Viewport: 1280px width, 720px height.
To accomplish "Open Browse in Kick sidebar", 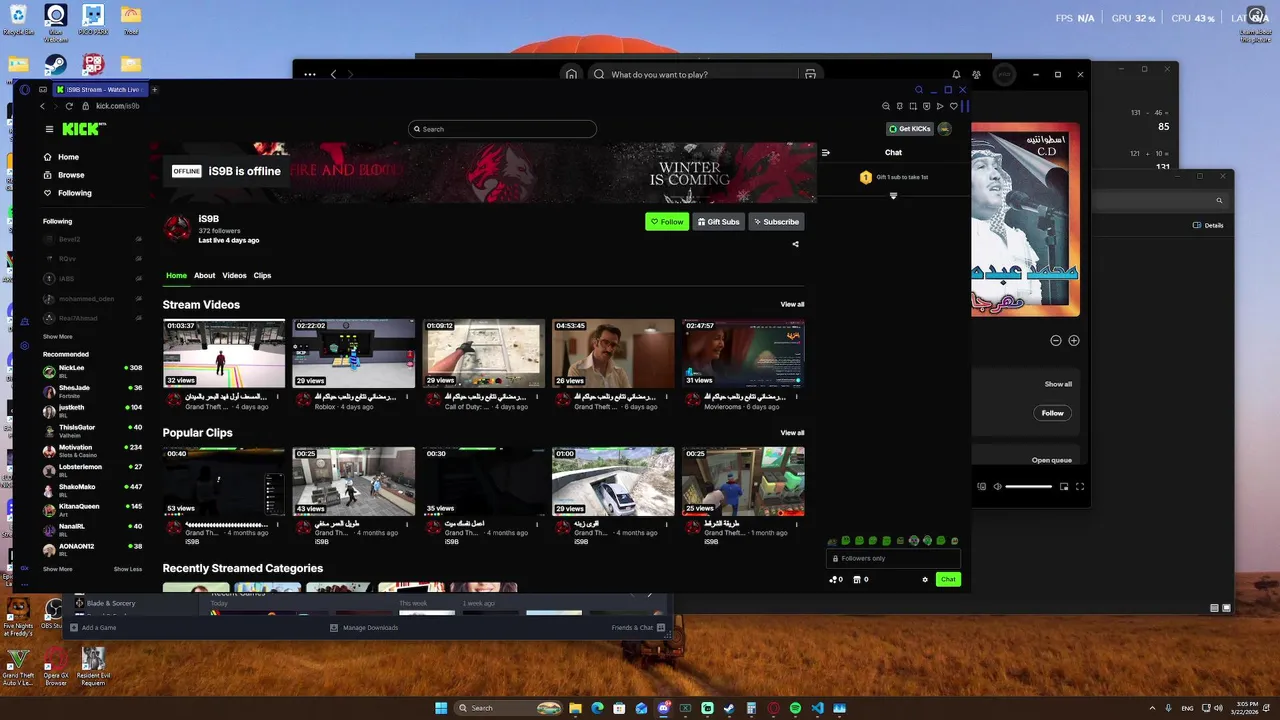I will tap(63, 175).
